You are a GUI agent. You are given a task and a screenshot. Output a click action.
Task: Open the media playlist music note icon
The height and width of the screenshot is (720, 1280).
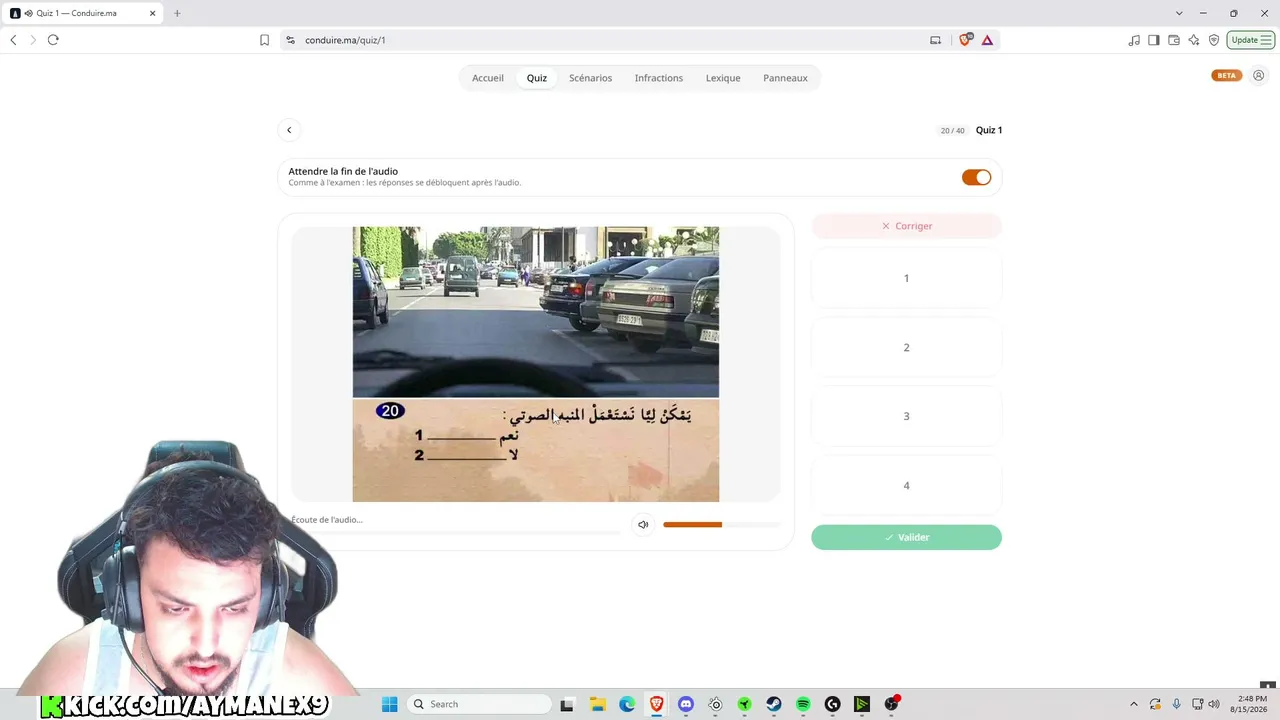(x=1134, y=40)
